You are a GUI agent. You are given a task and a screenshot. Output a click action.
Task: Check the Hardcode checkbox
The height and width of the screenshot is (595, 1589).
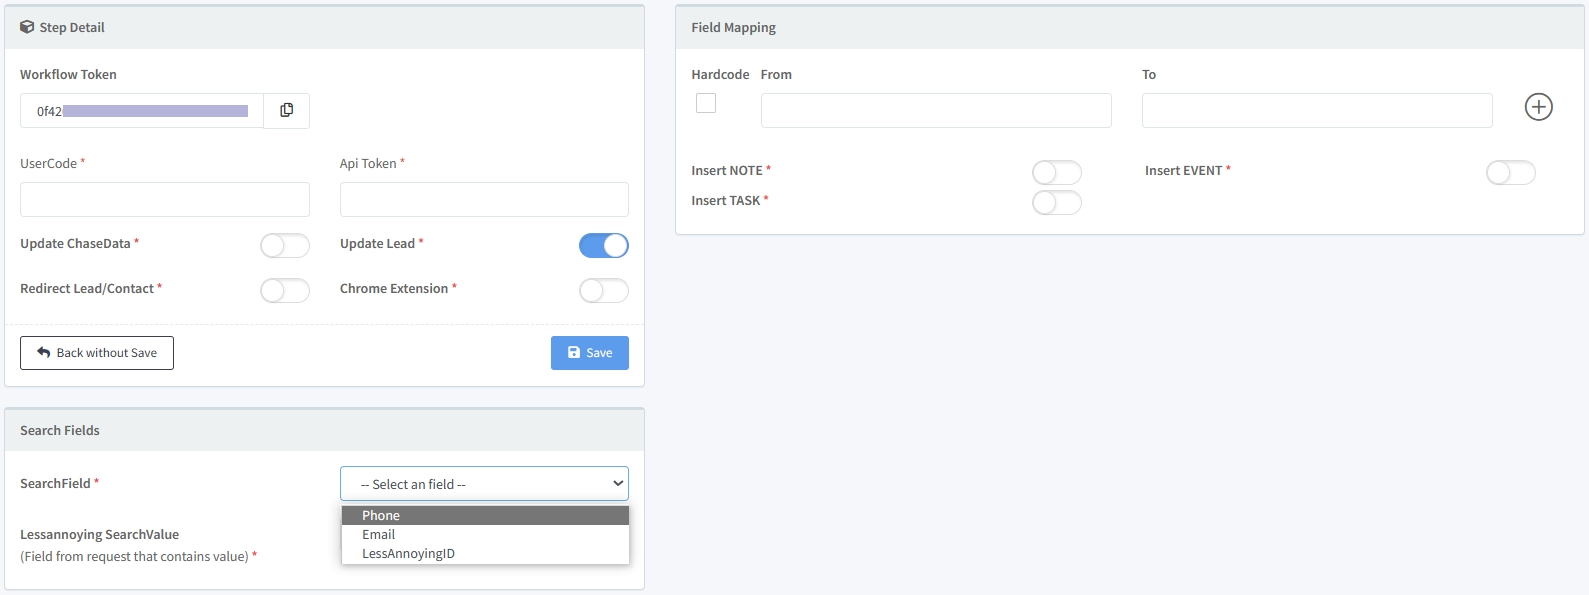[706, 103]
